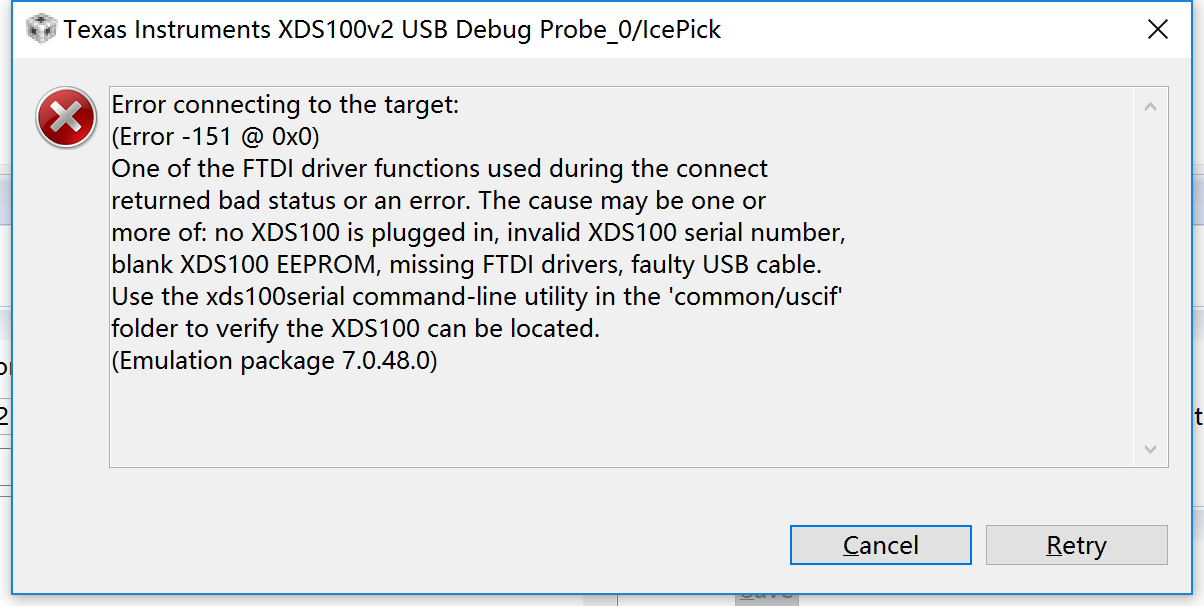Close the XDS100v2 error dialog

(1157, 30)
